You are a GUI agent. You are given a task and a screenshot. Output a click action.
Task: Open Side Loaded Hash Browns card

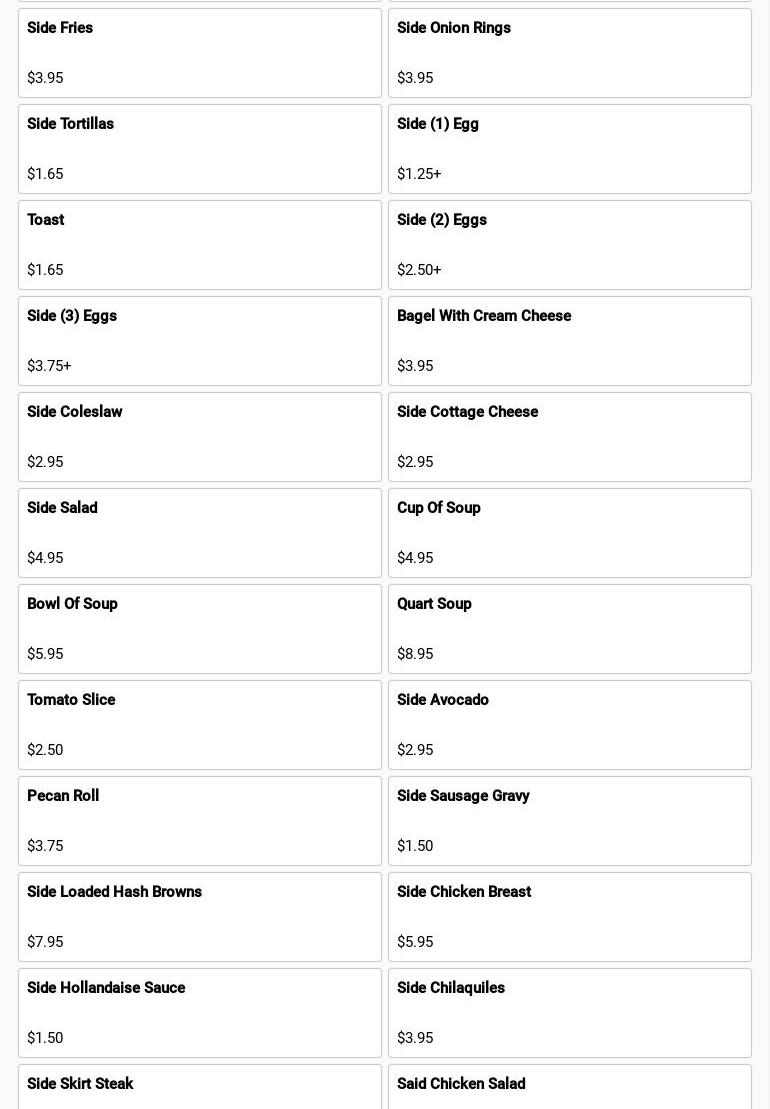tap(200, 917)
